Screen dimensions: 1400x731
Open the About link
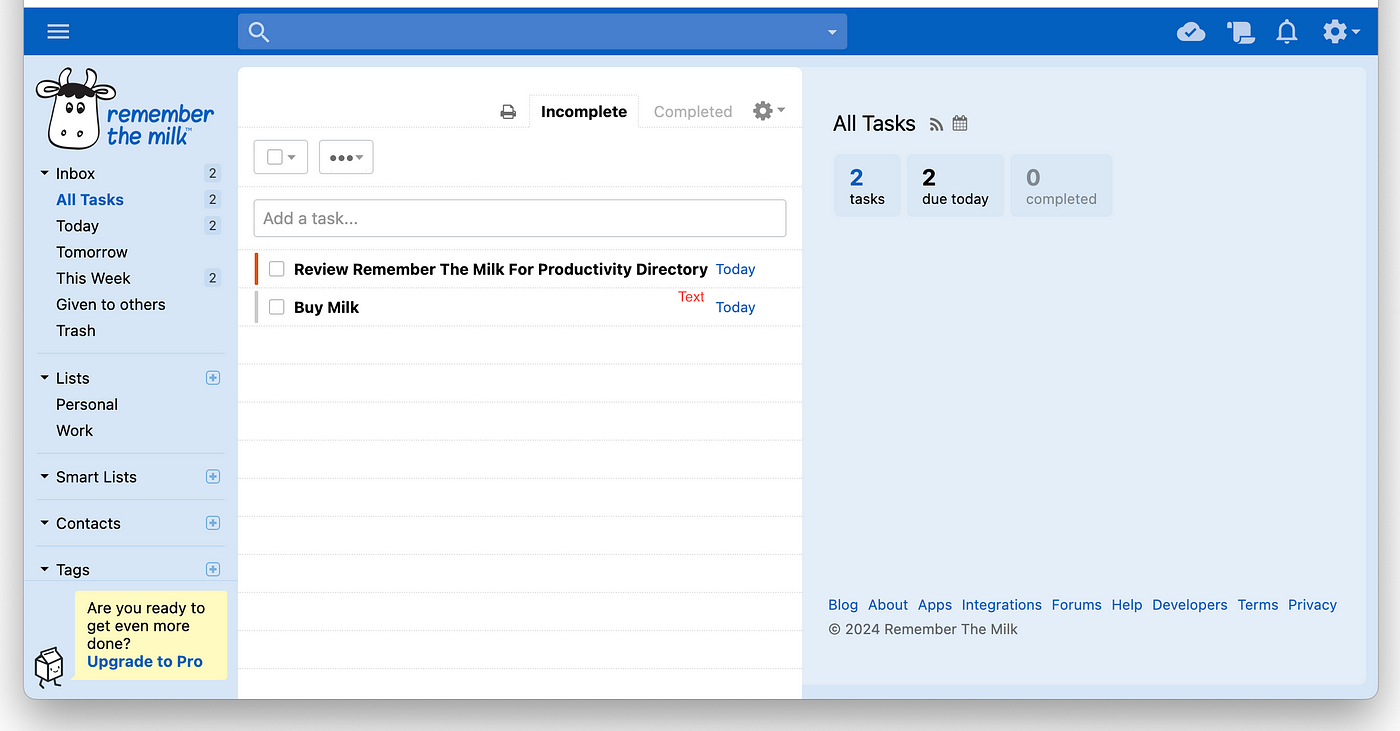tap(888, 605)
